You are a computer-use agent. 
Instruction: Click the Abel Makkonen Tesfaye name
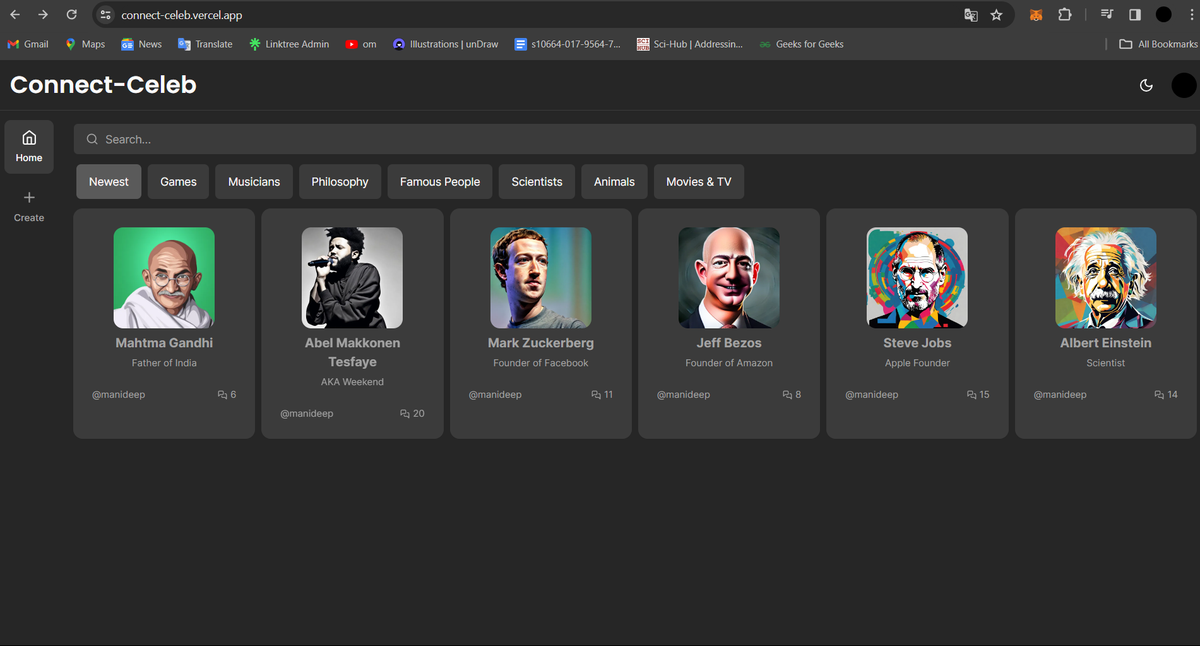[x=352, y=352]
